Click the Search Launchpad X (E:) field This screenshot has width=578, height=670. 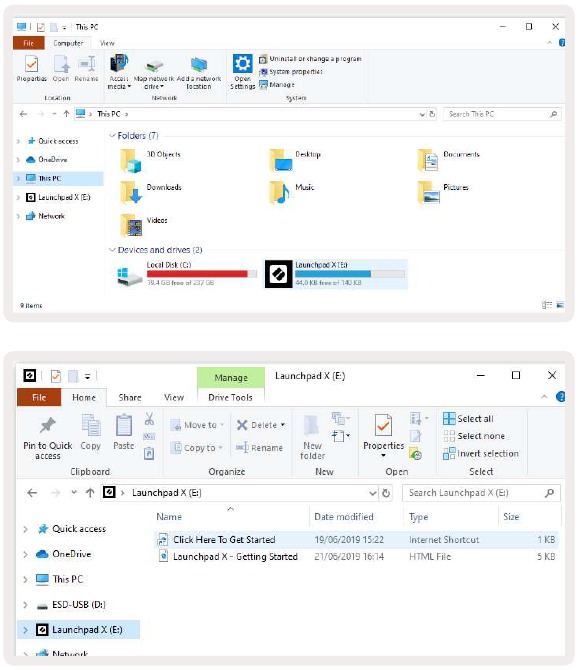click(481, 493)
